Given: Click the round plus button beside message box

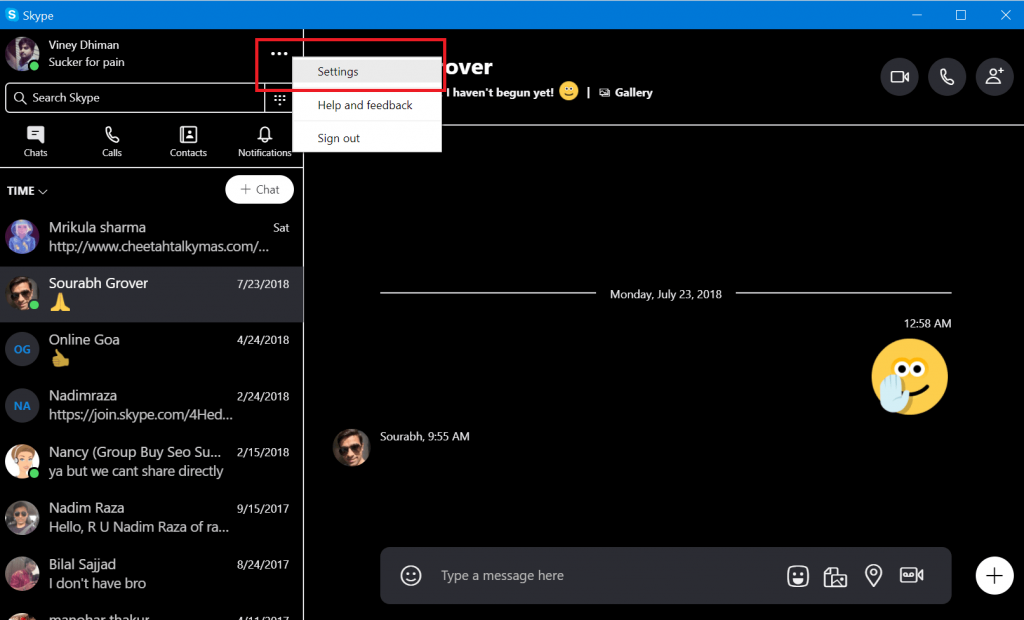Looking at the screenshot, I should (995, 576).
